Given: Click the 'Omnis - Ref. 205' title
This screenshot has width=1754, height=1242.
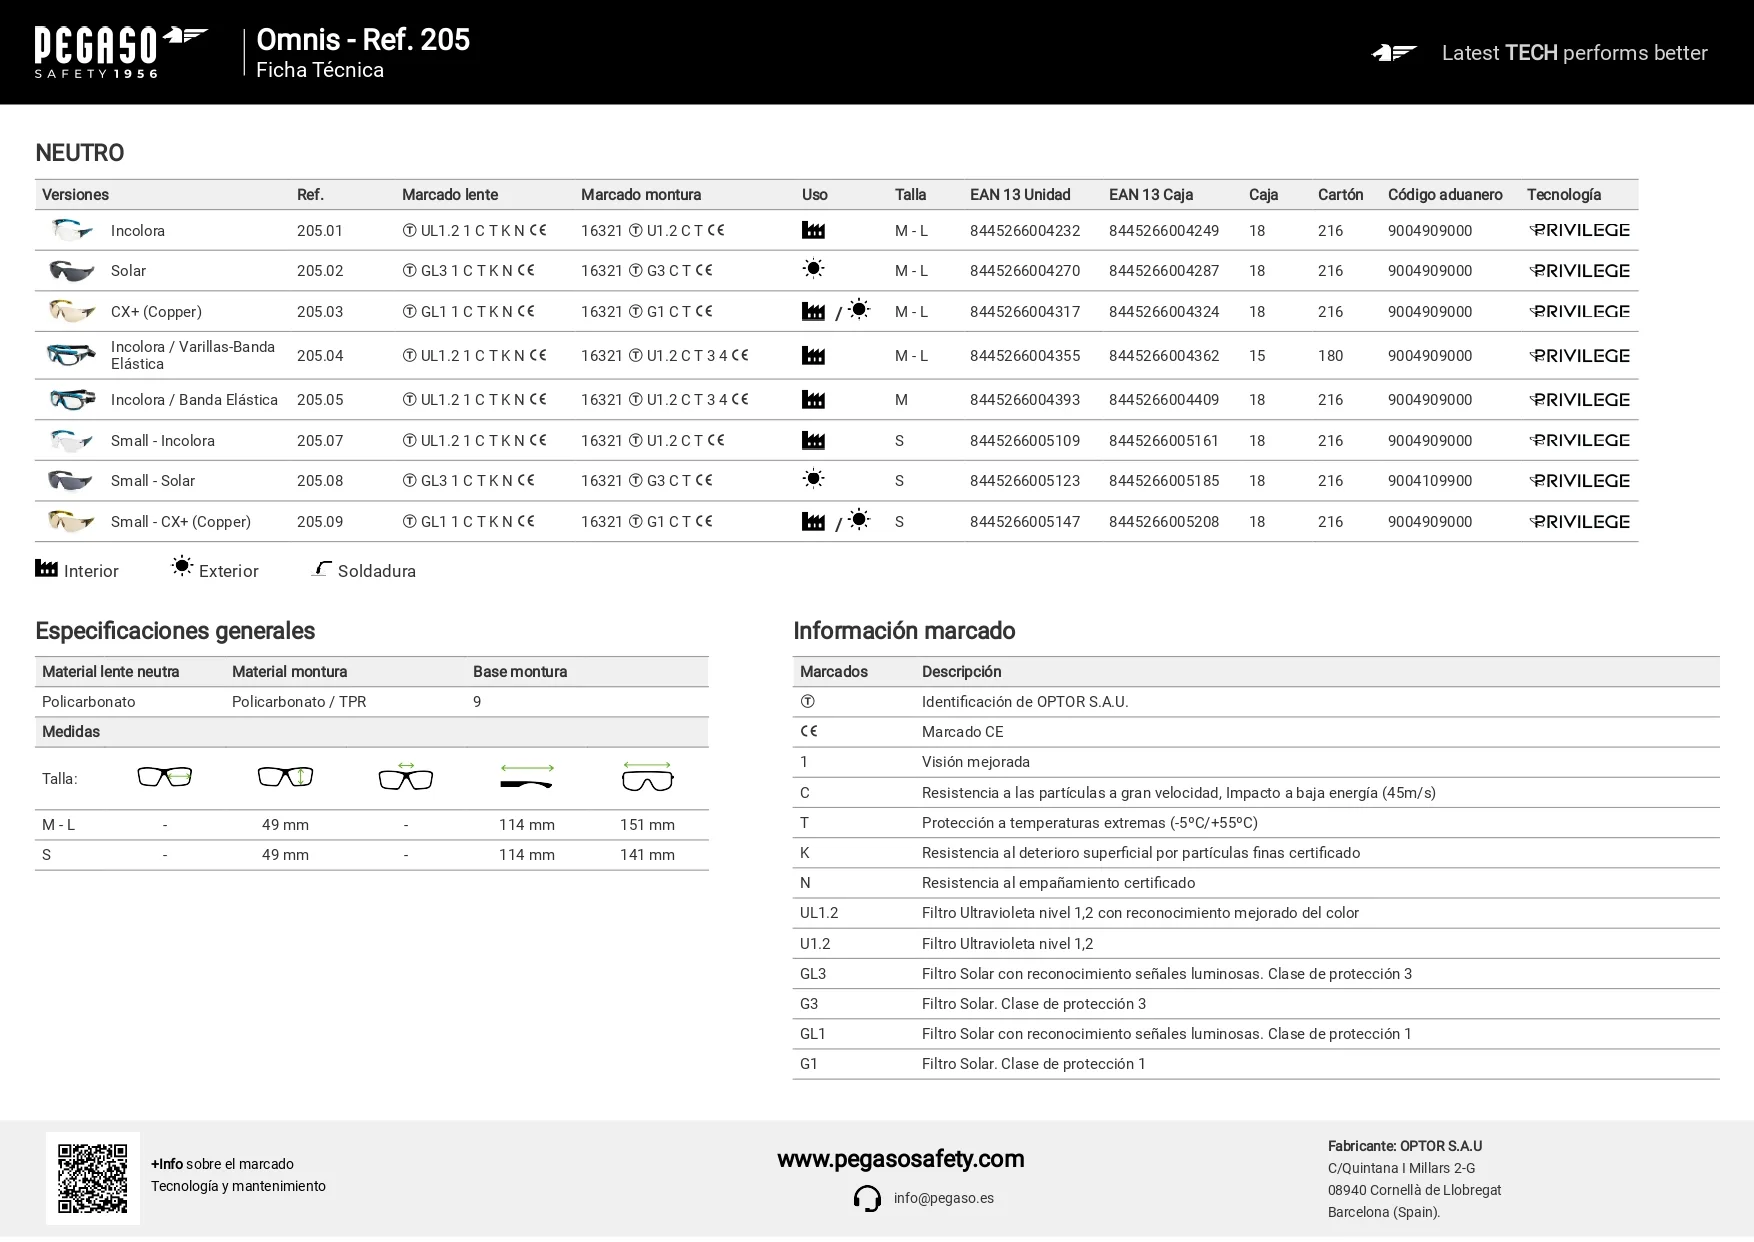Looking at the screenshot, I should pos(363,39).
